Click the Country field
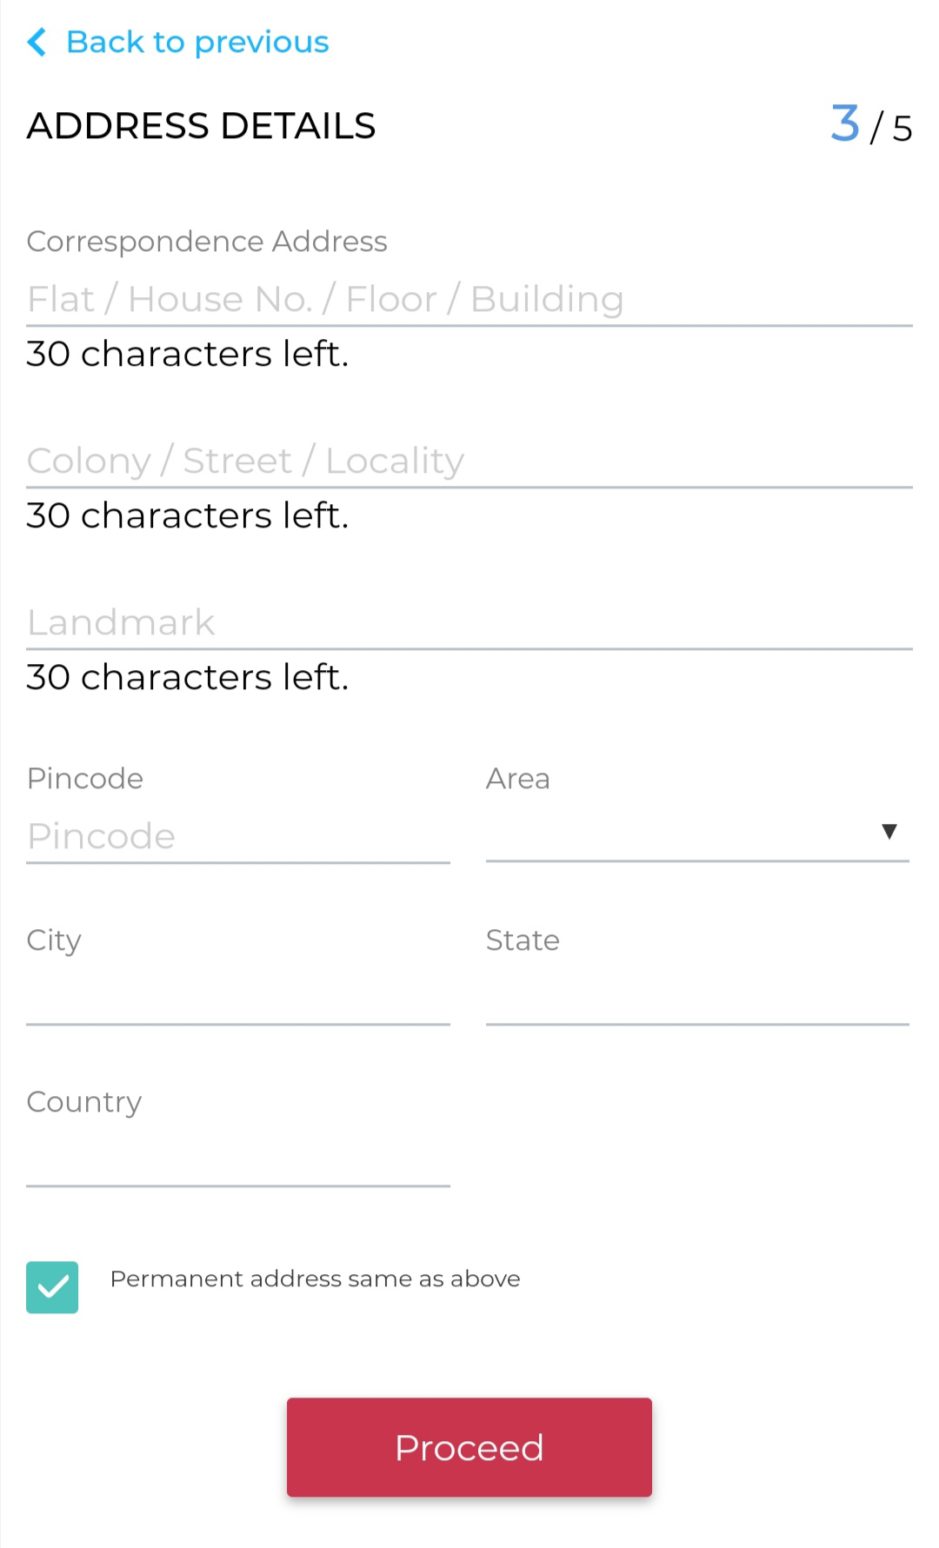The width and height of the screenshot is (939, 1548). pos(237,1159)
